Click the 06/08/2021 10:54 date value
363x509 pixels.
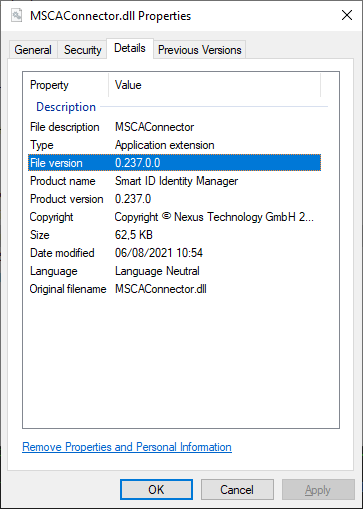159,253
